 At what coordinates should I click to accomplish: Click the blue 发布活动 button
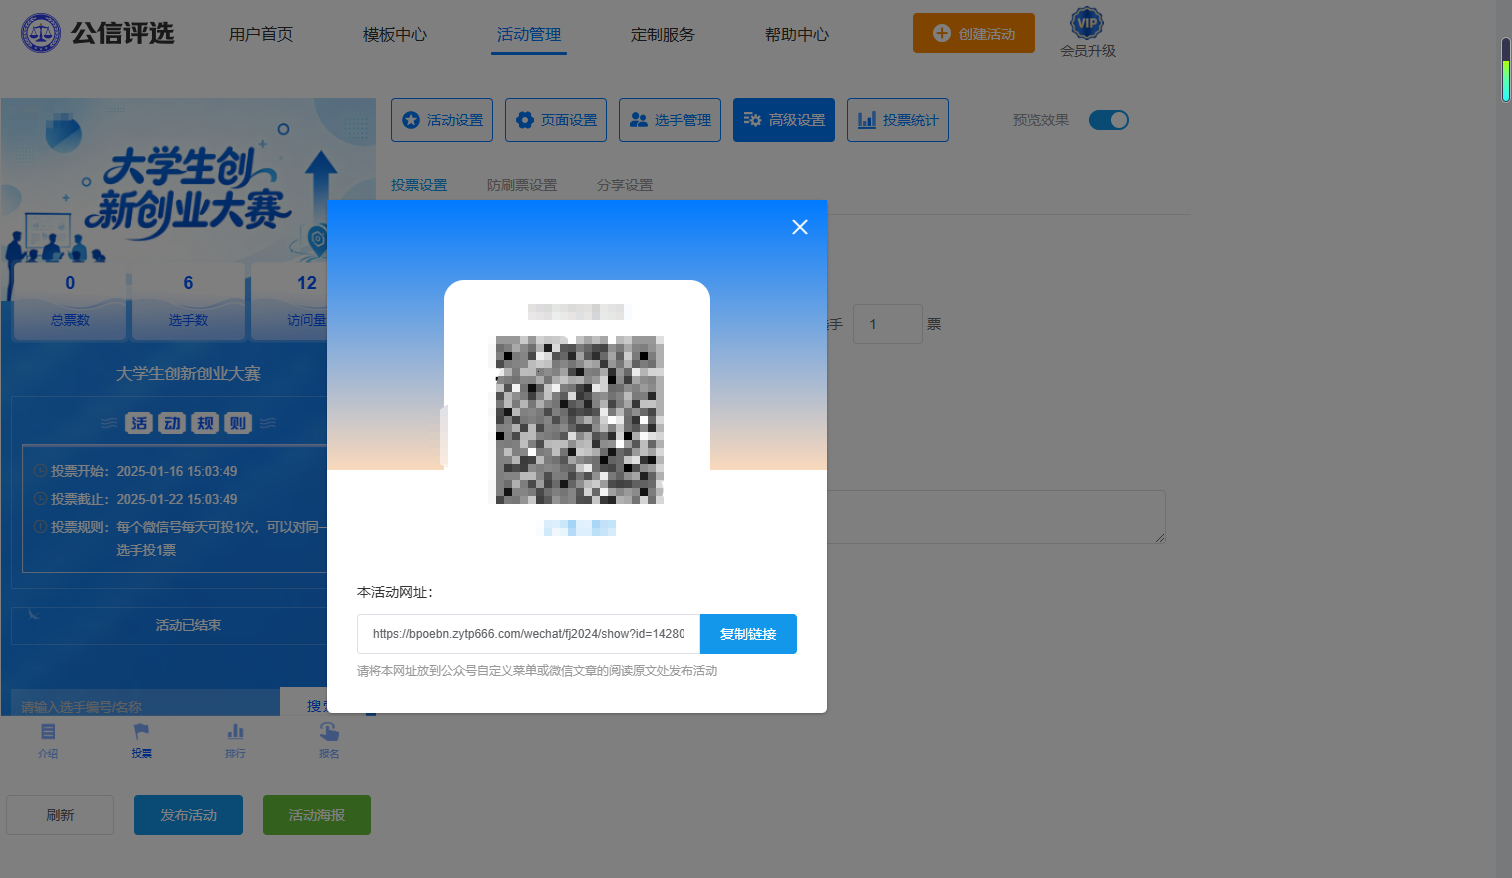click(188, 815)
